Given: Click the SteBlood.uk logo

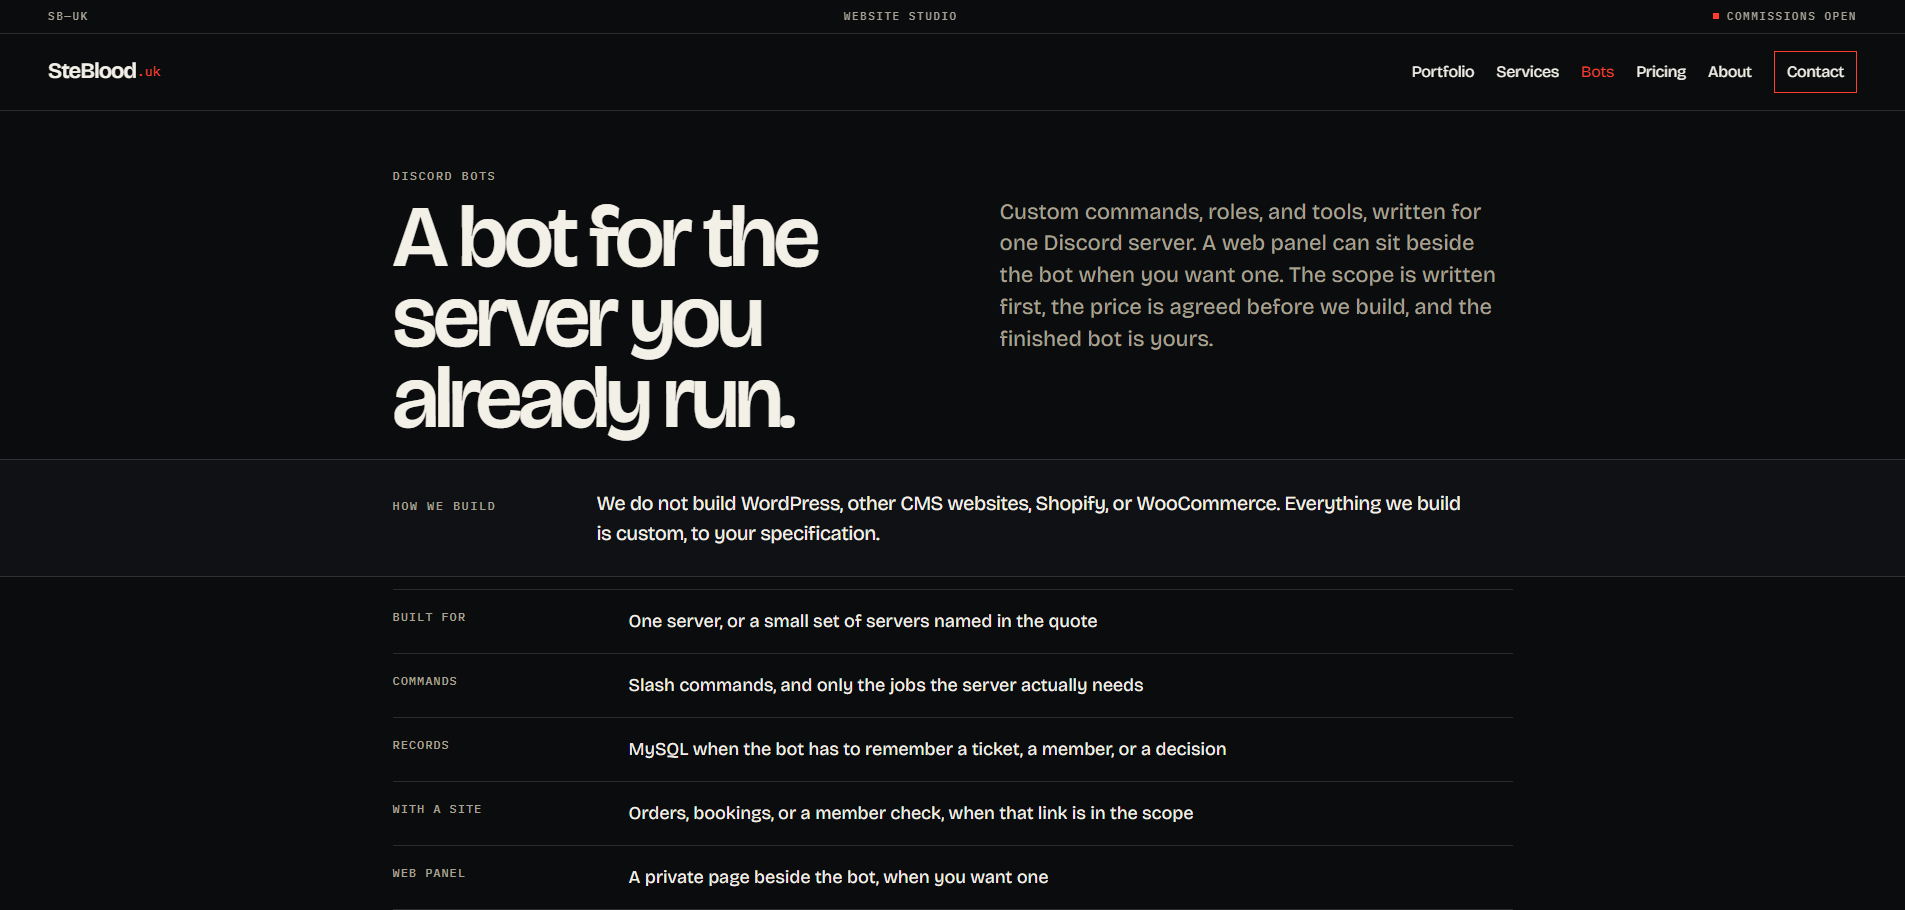Looking at the screenshot, I should click(x=104, y=71).
